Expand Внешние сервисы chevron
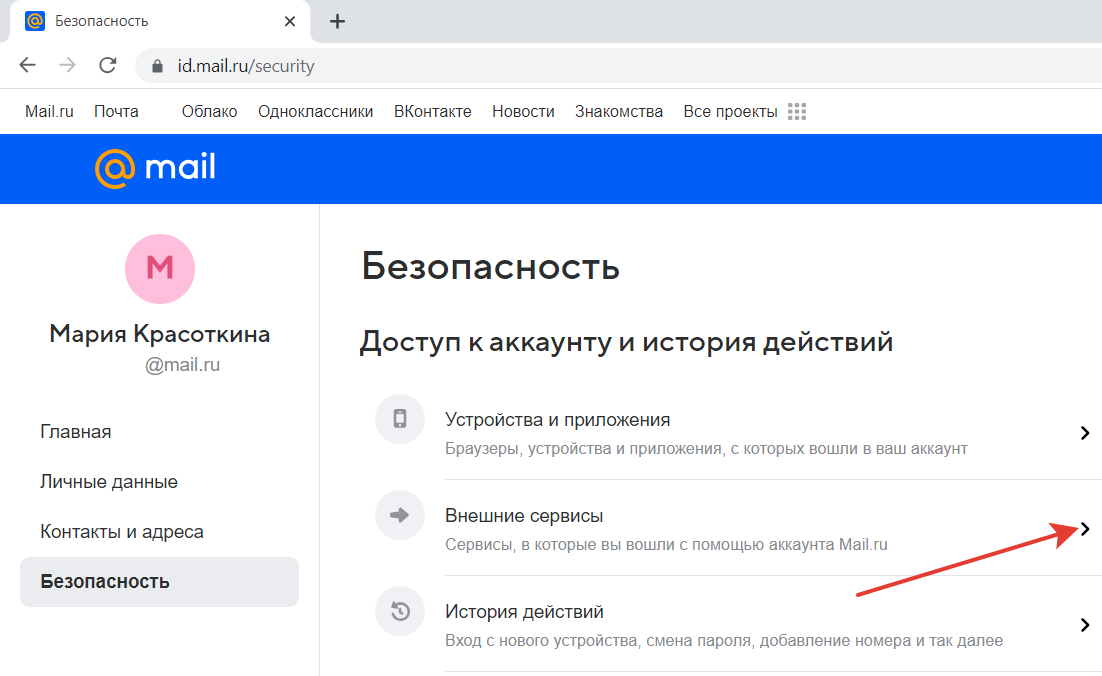 point(1085,530)
